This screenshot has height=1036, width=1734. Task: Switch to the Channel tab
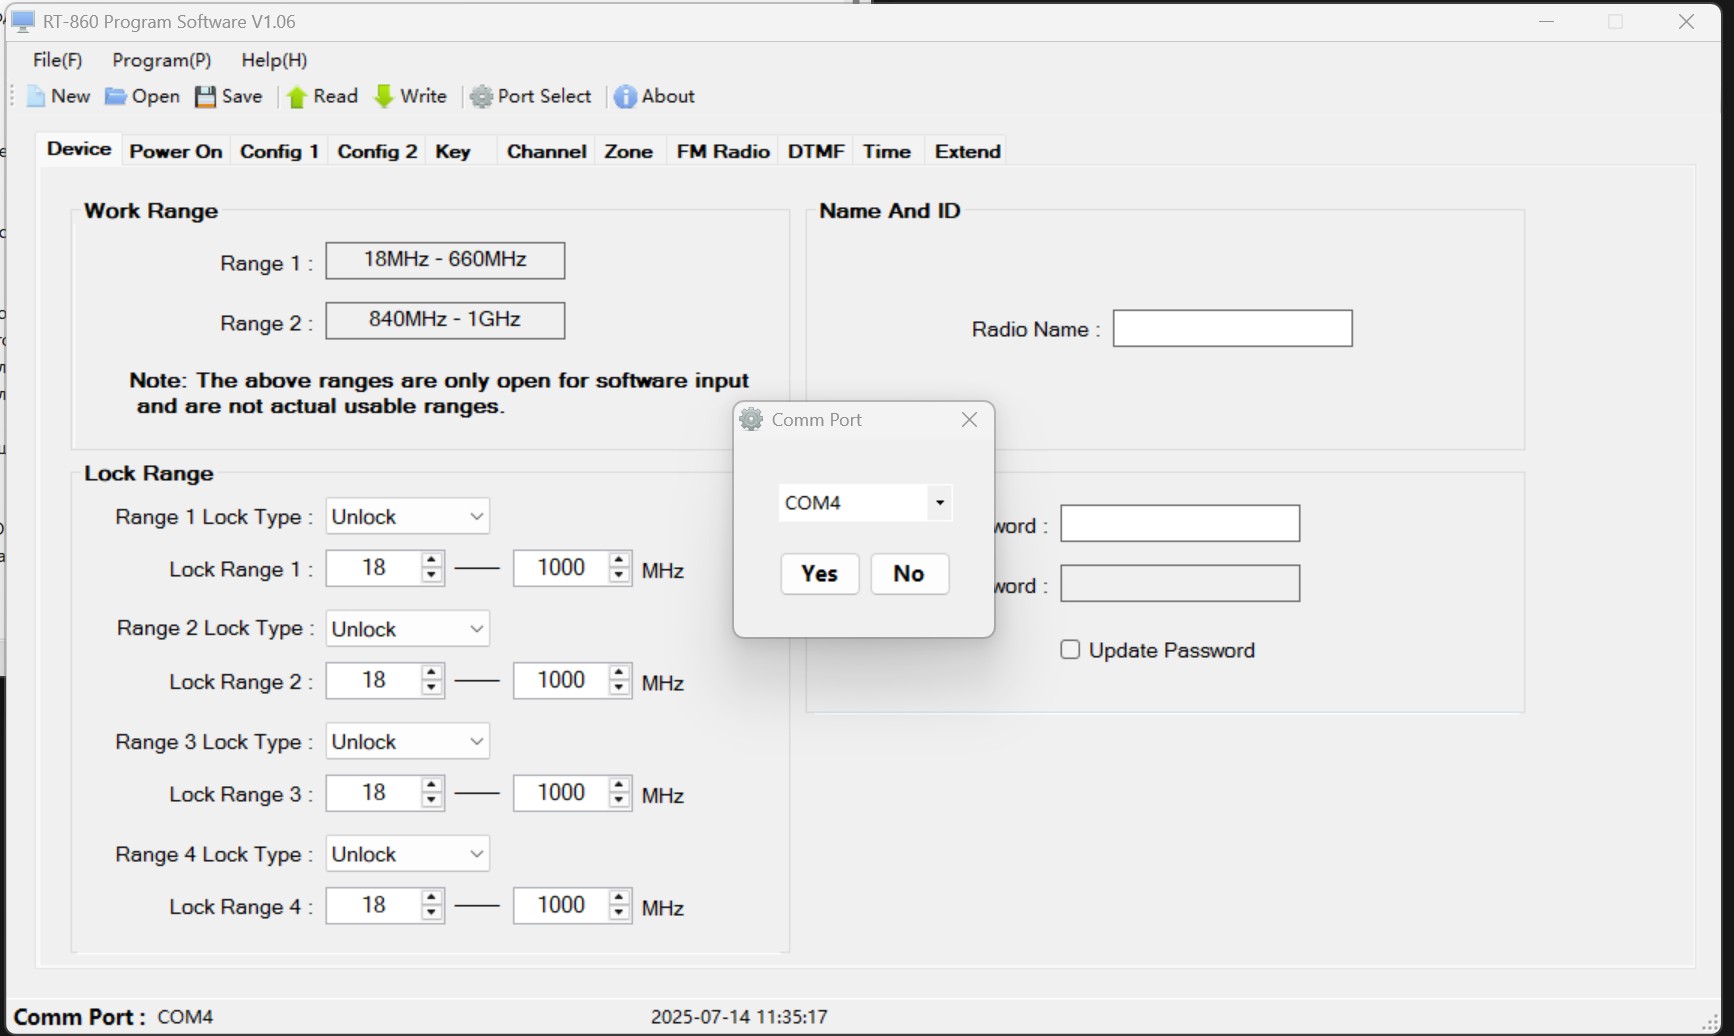click(x=546, y=152)
